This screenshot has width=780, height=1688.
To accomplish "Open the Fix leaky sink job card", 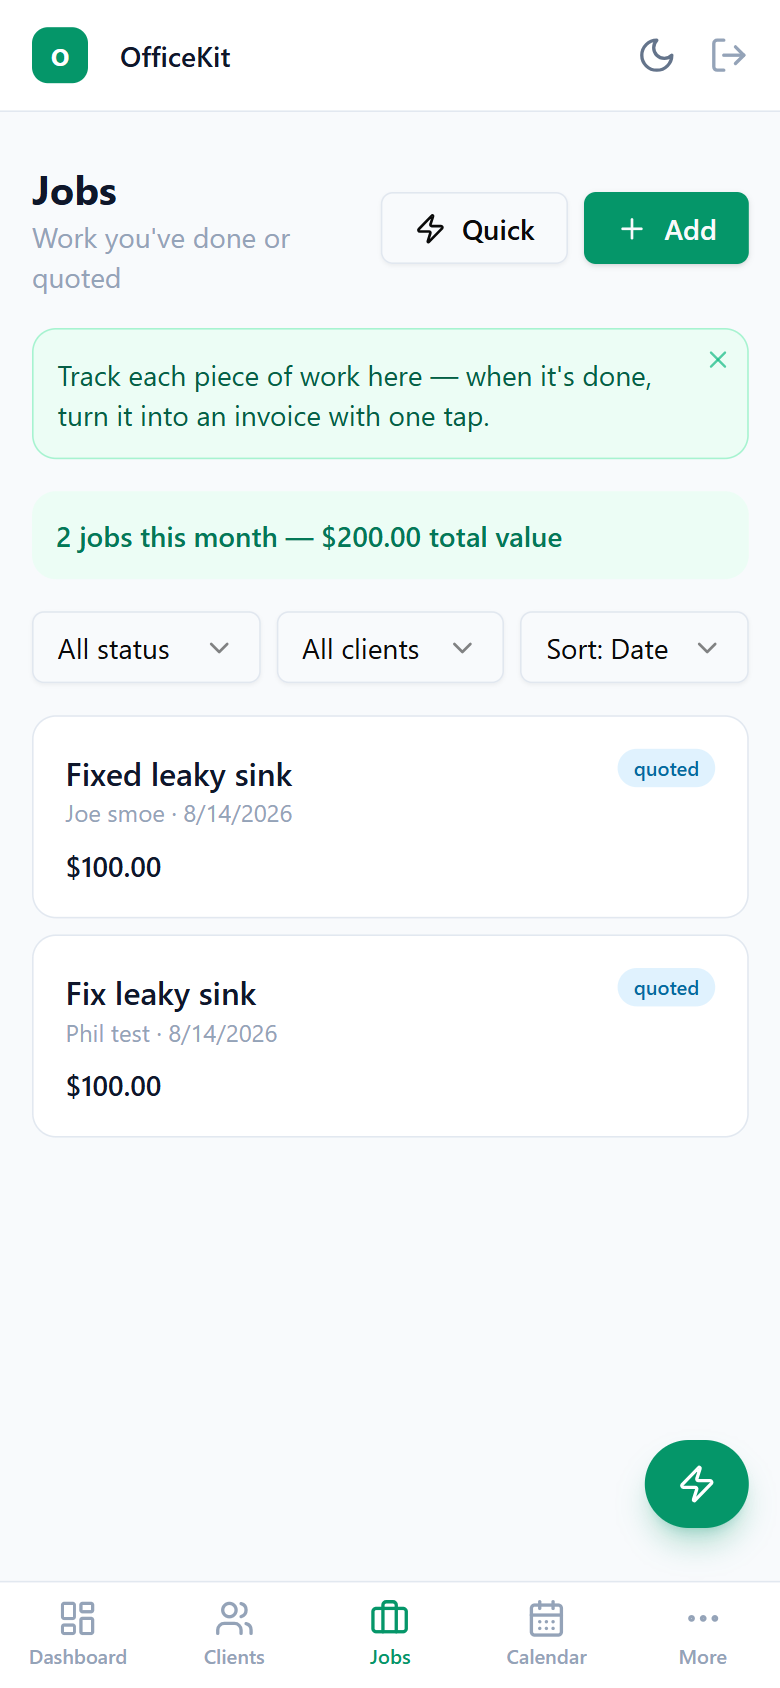I will [390, 1036].
